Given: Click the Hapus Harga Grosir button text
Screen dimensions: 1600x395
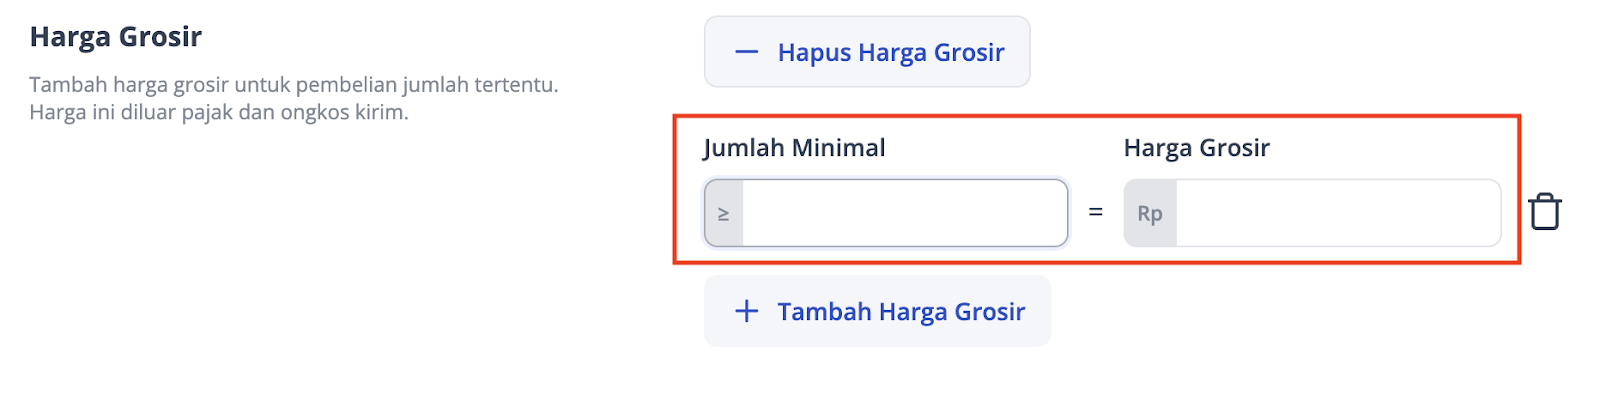Looking at the screenshot, I should (x=891, y=53).
